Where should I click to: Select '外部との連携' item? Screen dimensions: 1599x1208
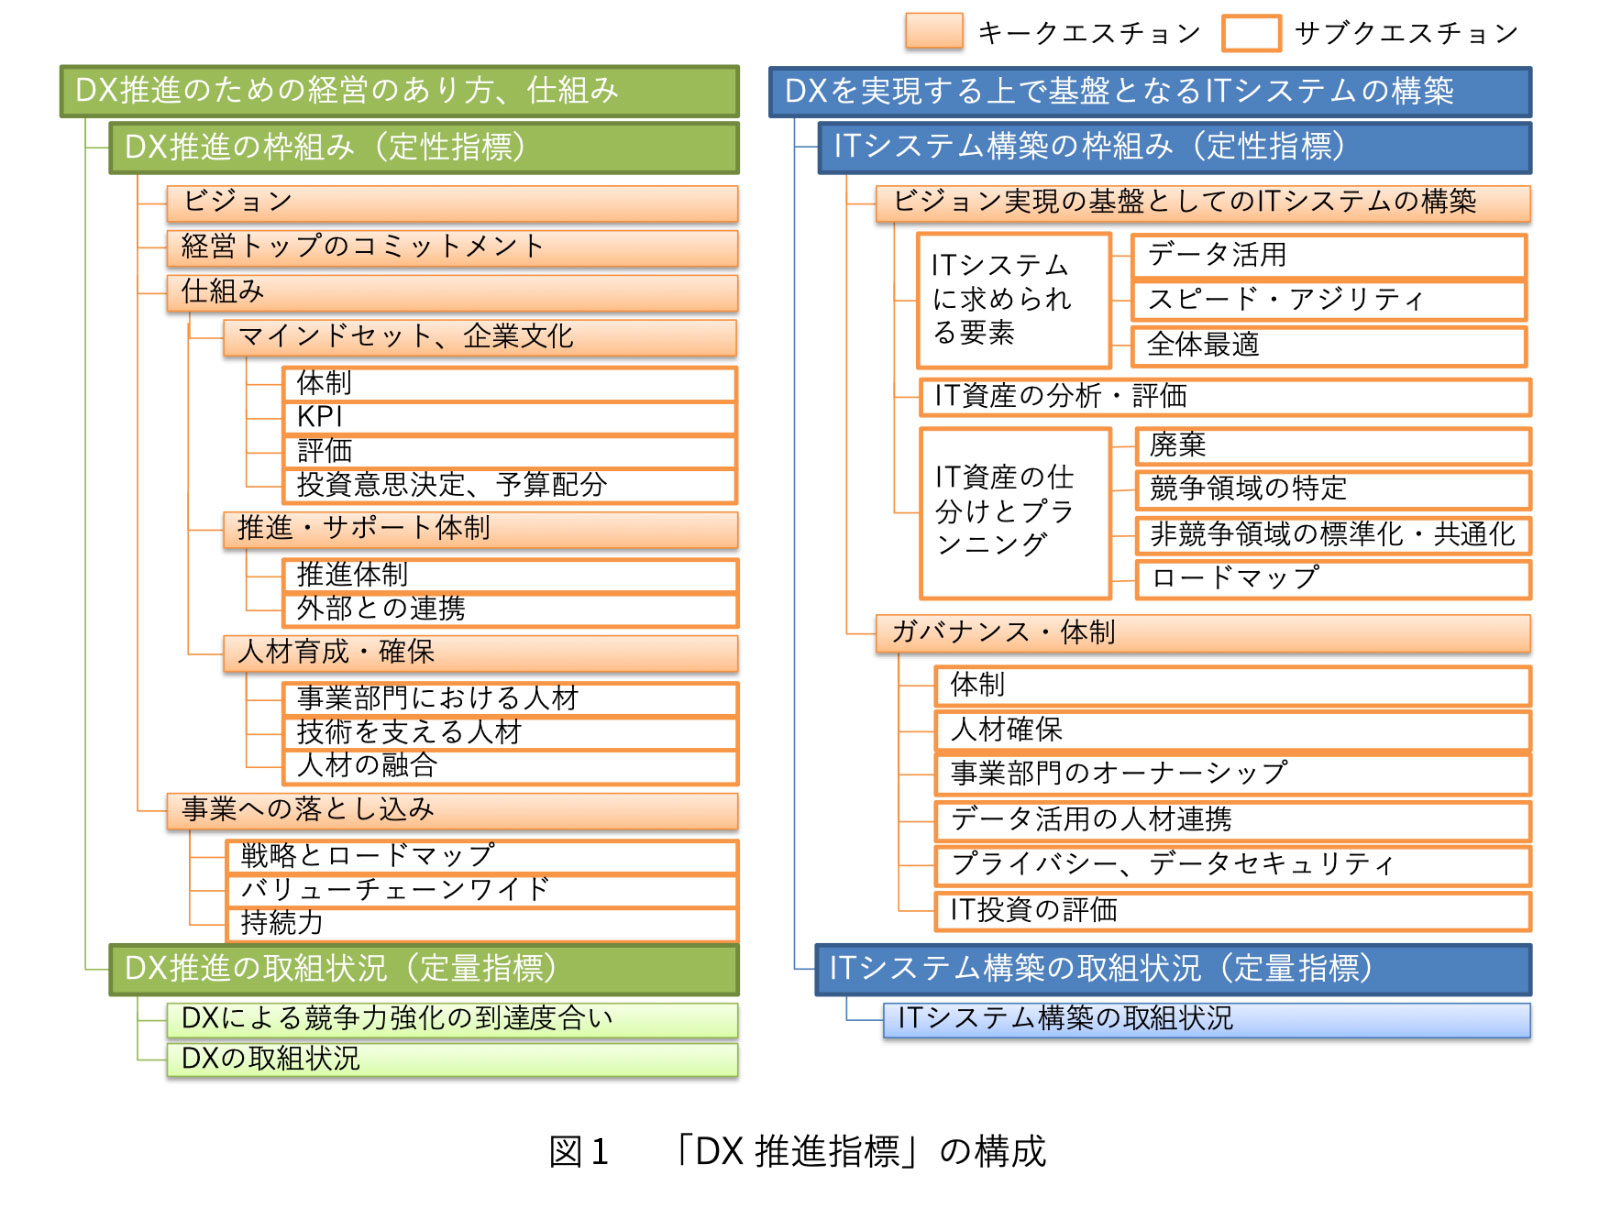coord(510,610)
